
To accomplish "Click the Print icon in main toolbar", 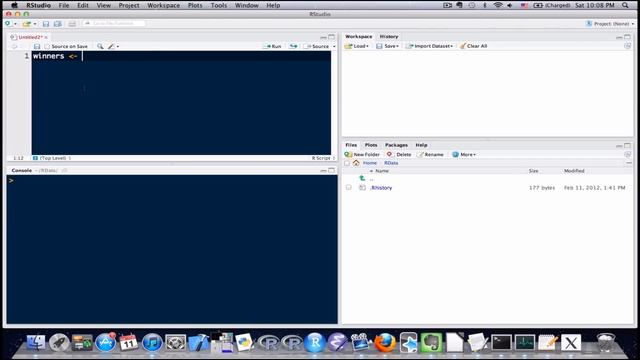I will [72, 24].
